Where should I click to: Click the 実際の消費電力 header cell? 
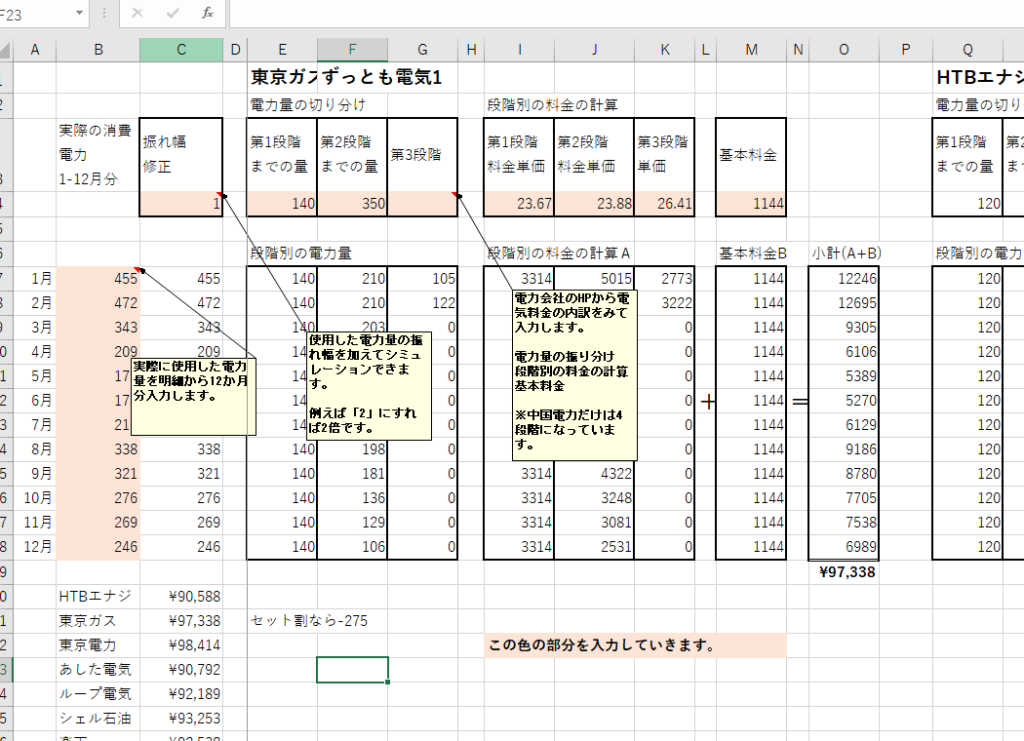tap(98, 155)
